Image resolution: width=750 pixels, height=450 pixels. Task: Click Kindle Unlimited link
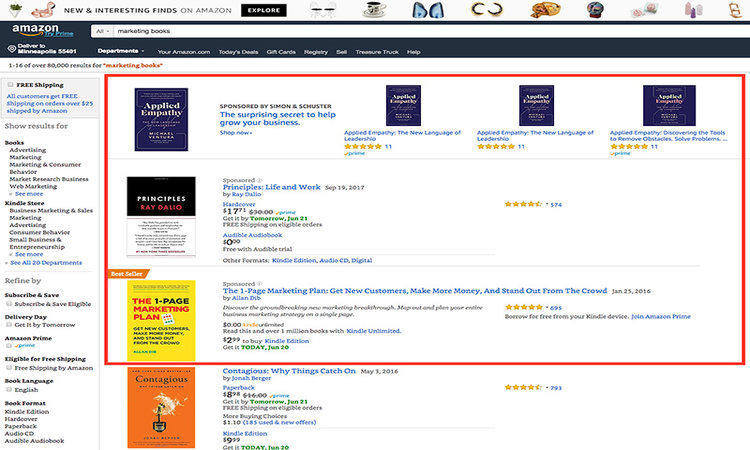coord(373,330)
